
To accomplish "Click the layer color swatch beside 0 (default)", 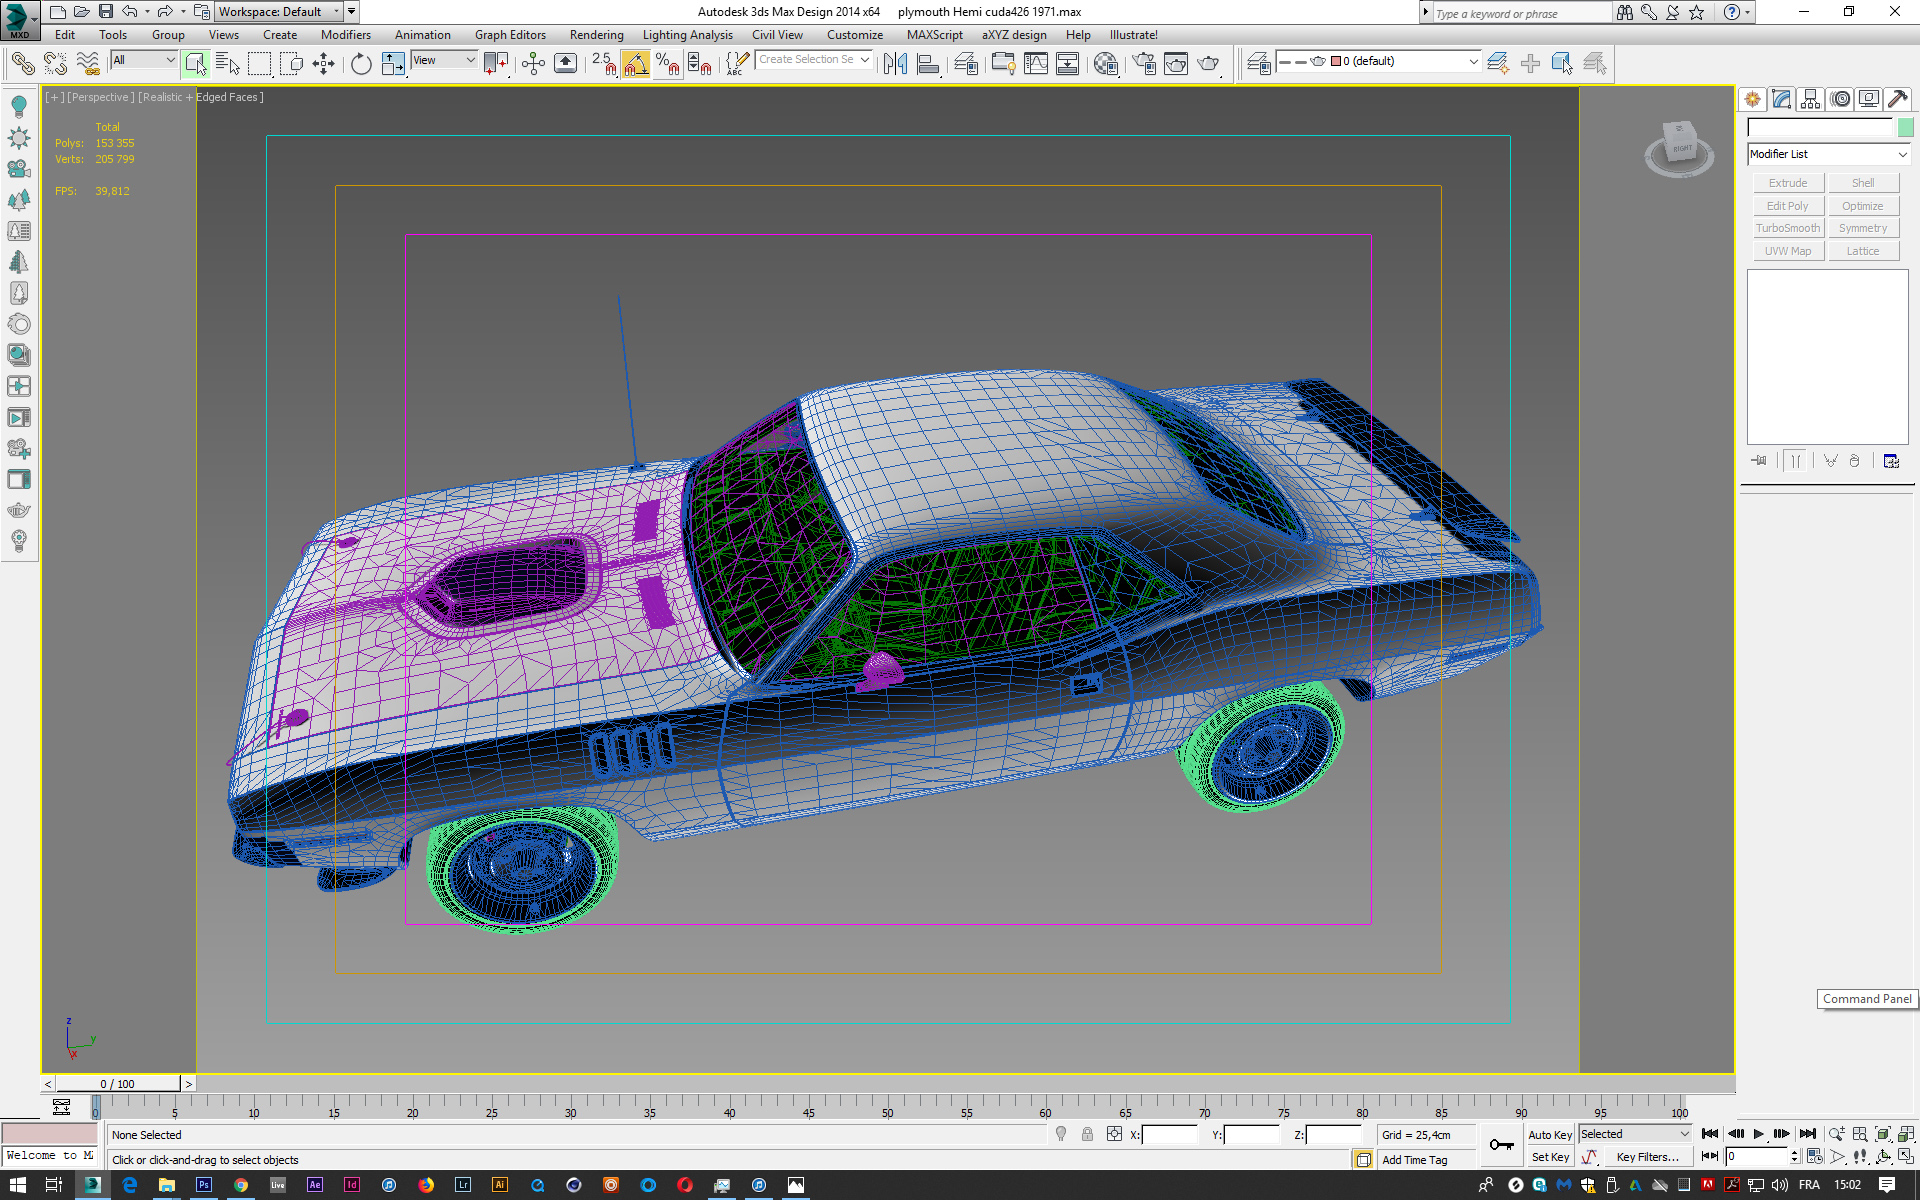I will coord(1335,61).
